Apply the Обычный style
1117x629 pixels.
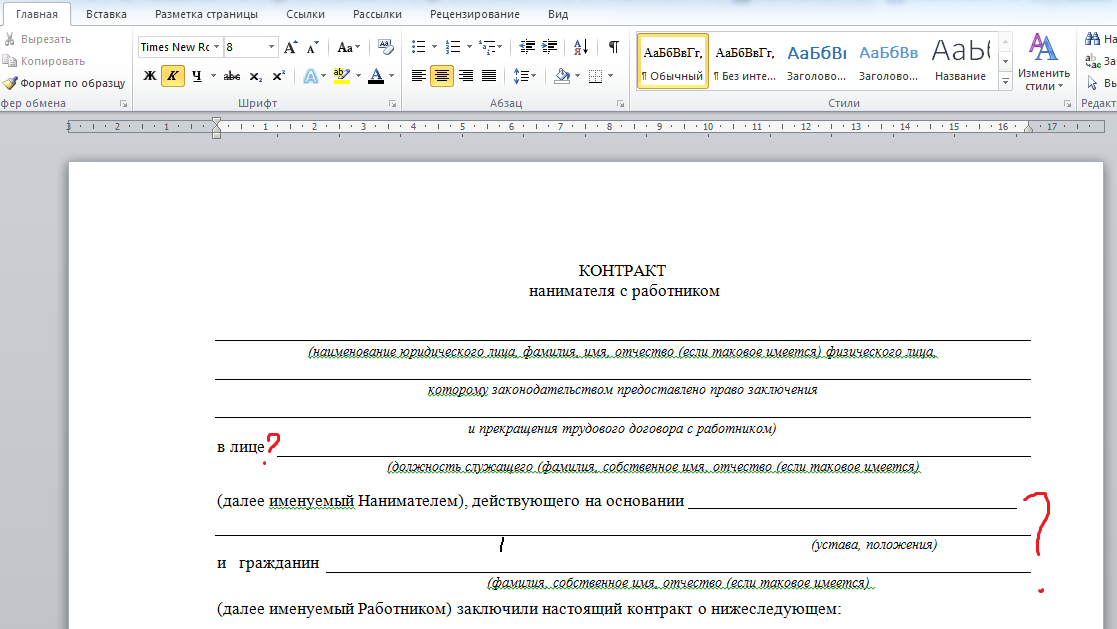[672, 61]
